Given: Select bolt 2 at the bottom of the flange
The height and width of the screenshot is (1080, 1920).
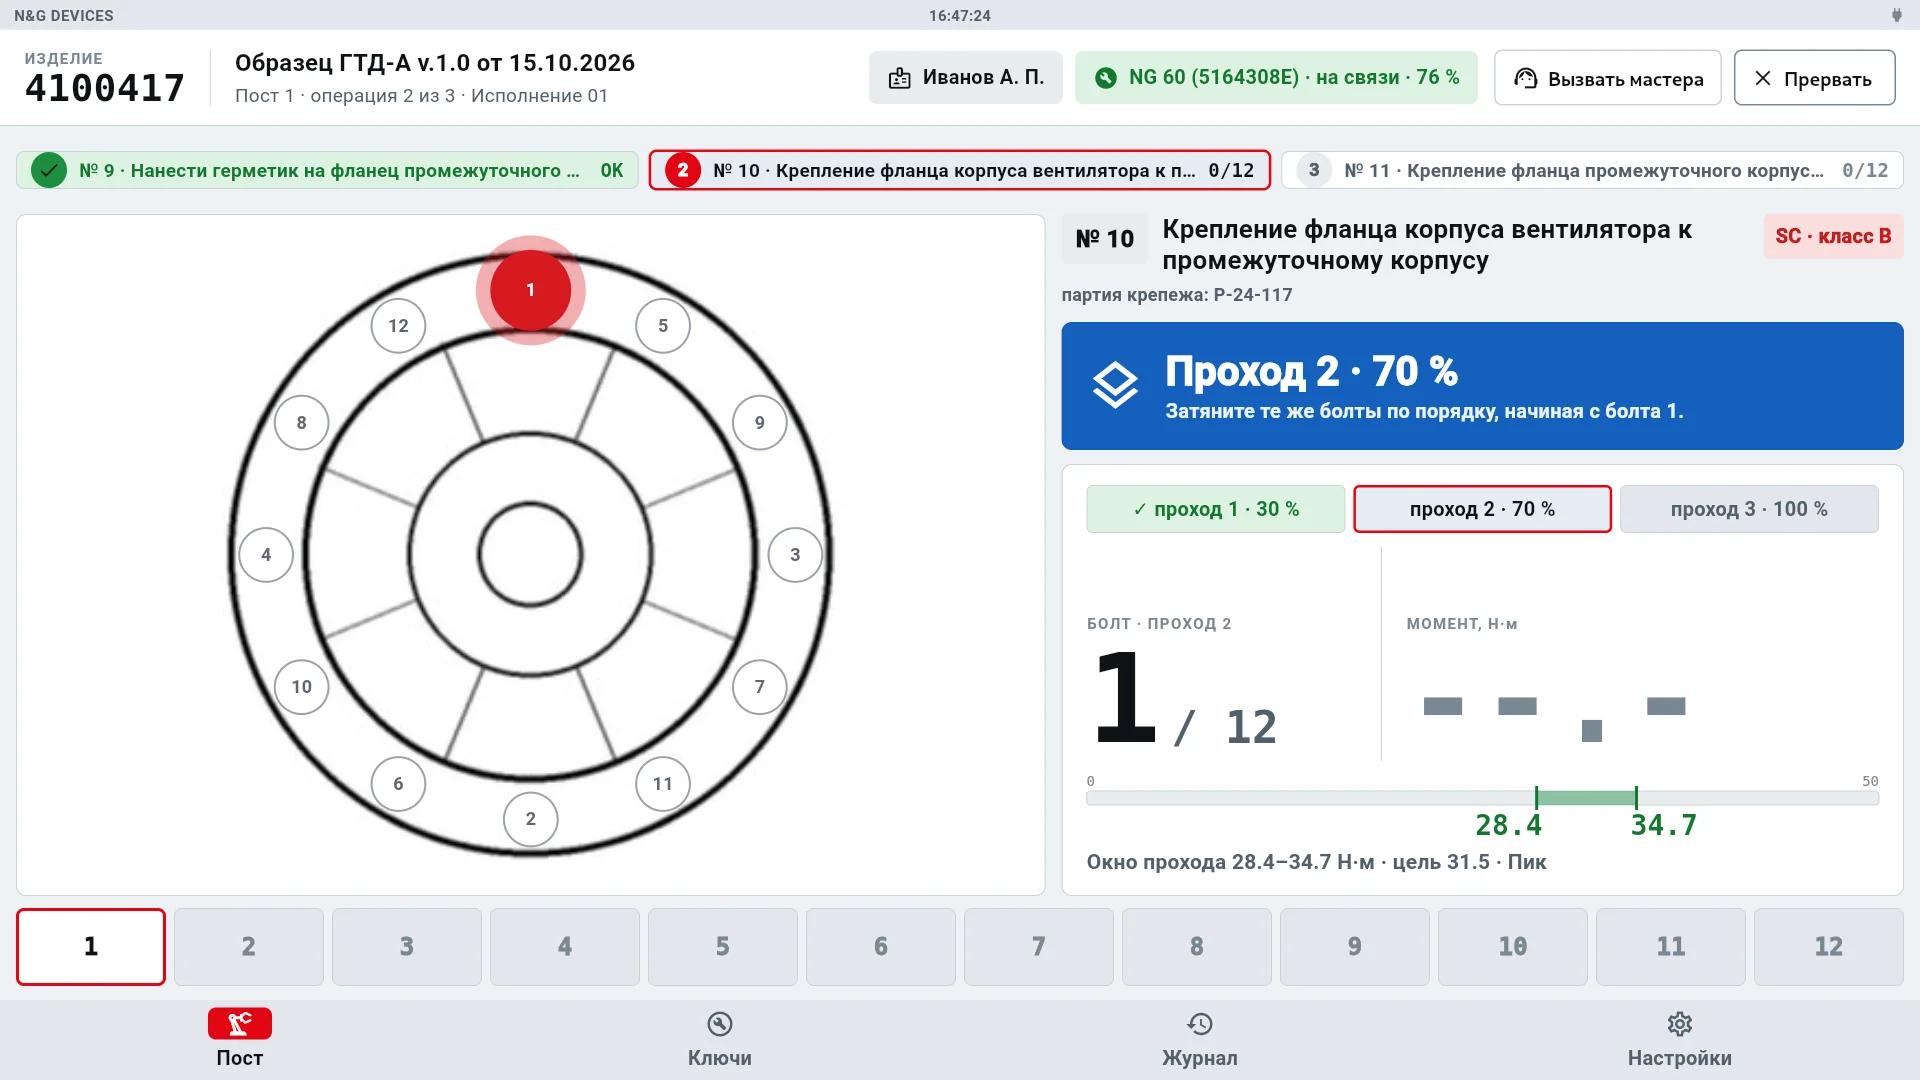Looking at the screenshot, I should coord(531,819).
